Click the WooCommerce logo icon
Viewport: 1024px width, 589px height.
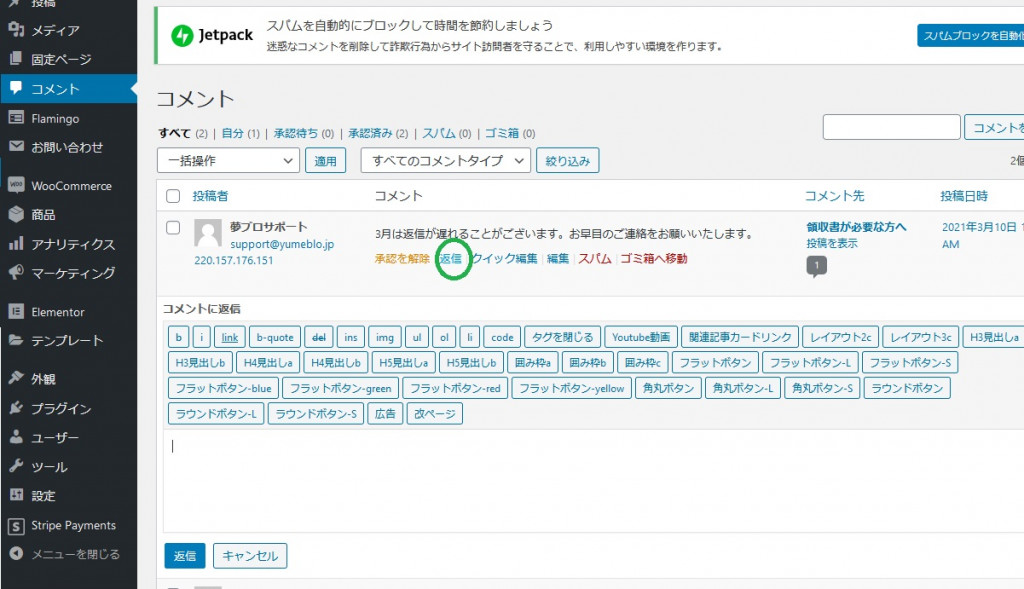[x=16, y=185]
